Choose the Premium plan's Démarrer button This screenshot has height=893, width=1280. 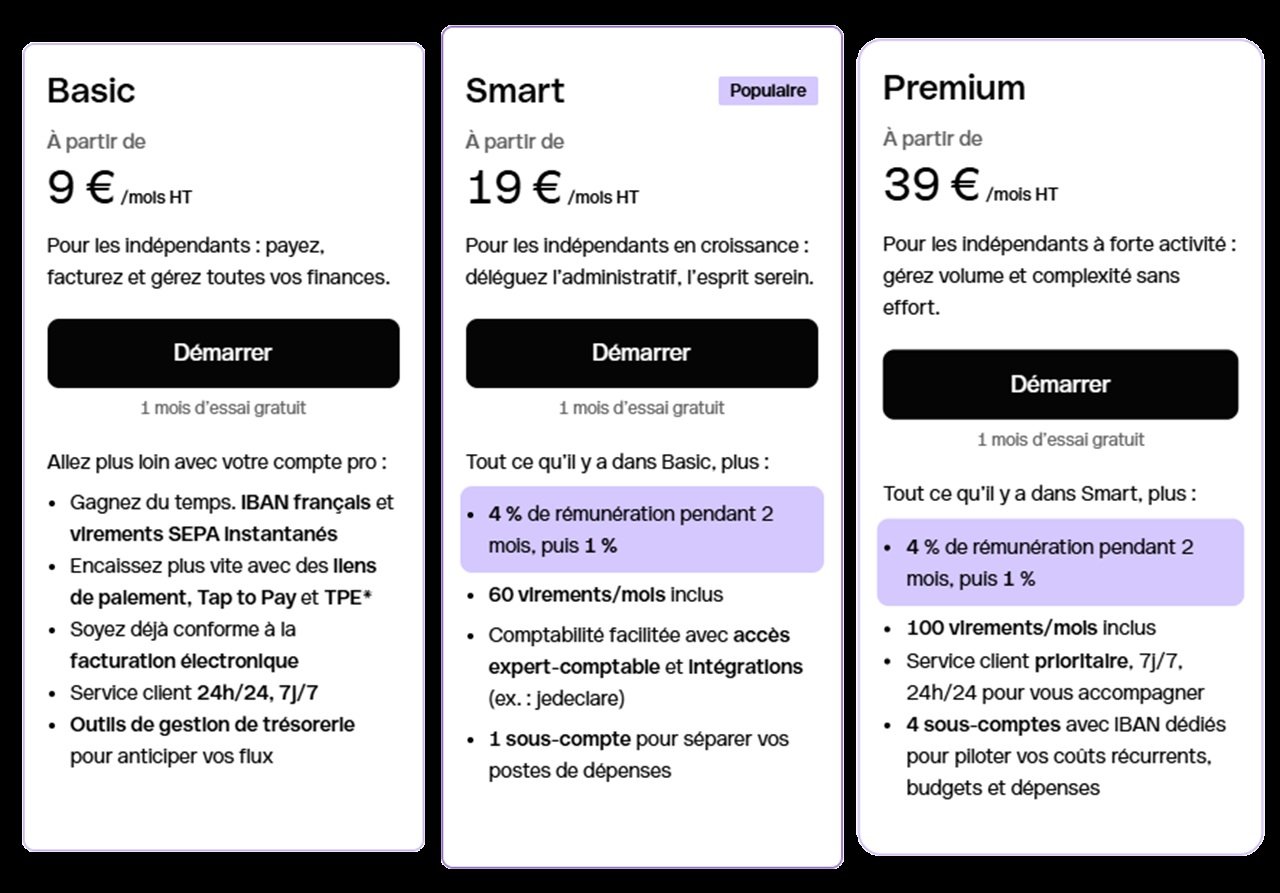pyautogui.click(x=1060, y=384)
